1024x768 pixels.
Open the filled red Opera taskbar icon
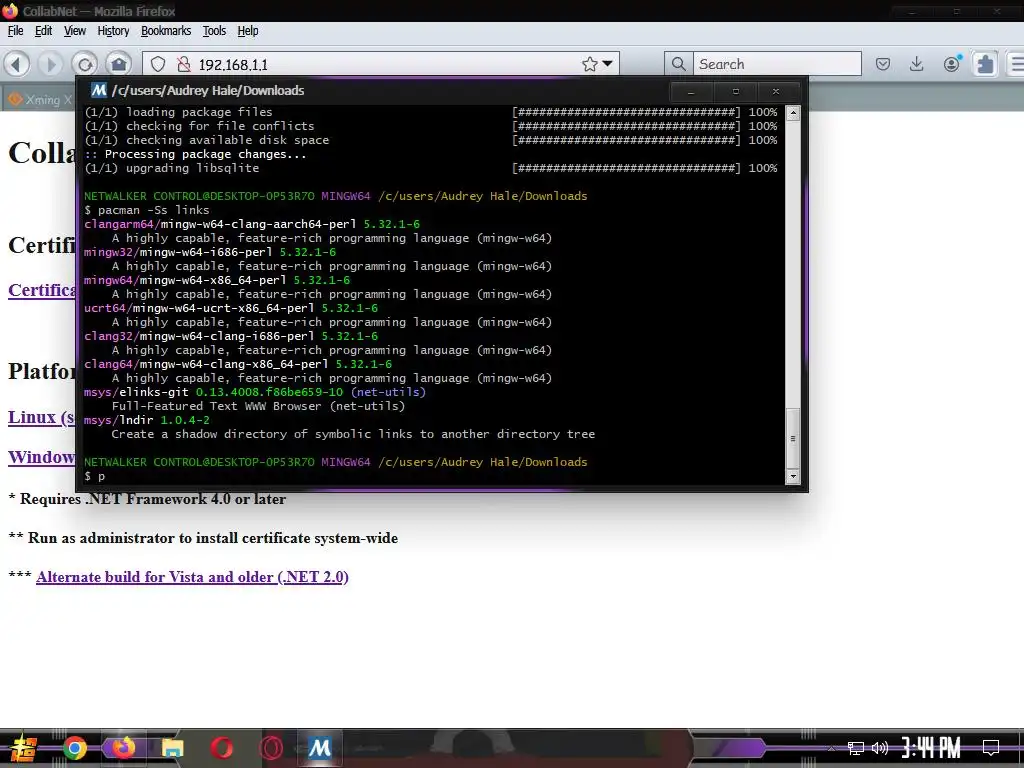click(x=221, y=748)
